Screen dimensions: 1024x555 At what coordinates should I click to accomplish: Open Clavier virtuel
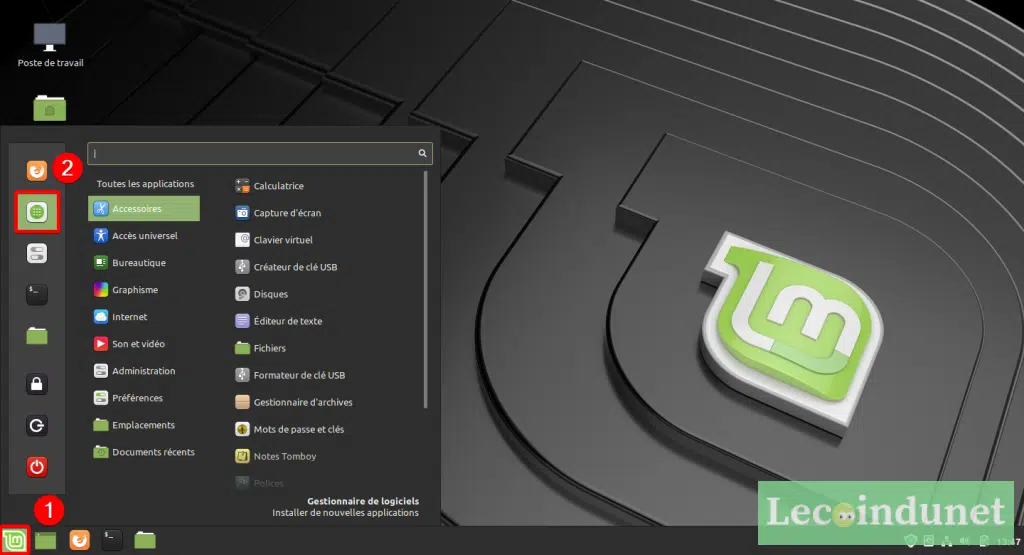[274, 240]
